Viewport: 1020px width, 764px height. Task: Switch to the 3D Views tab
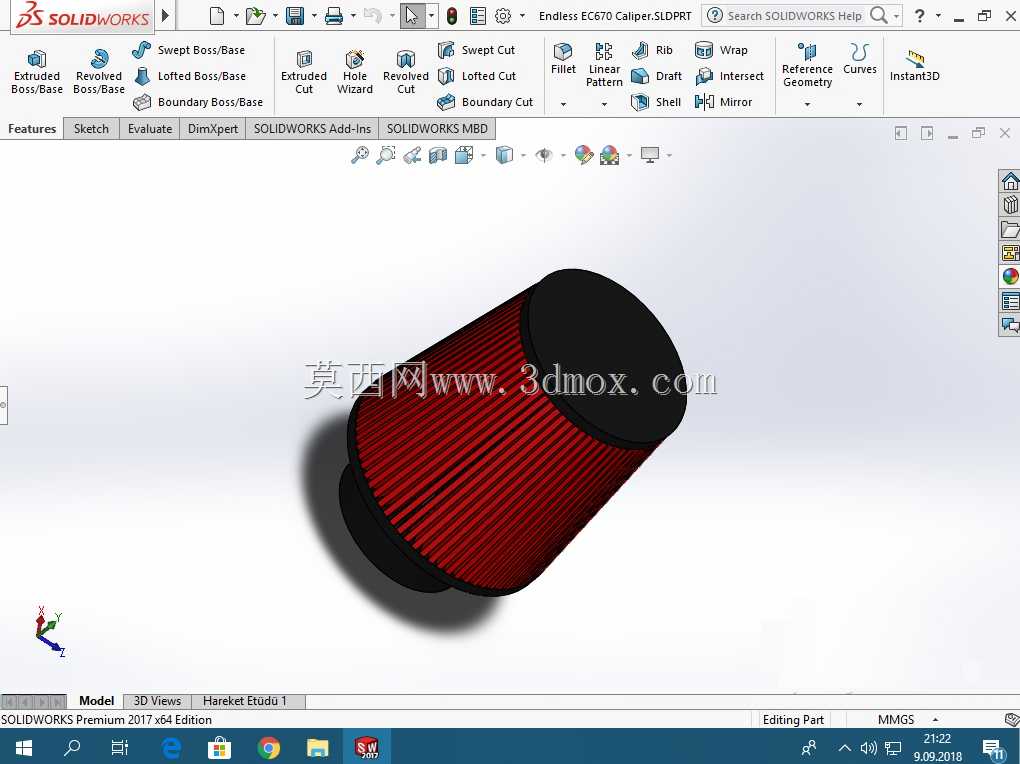[157, 701]
